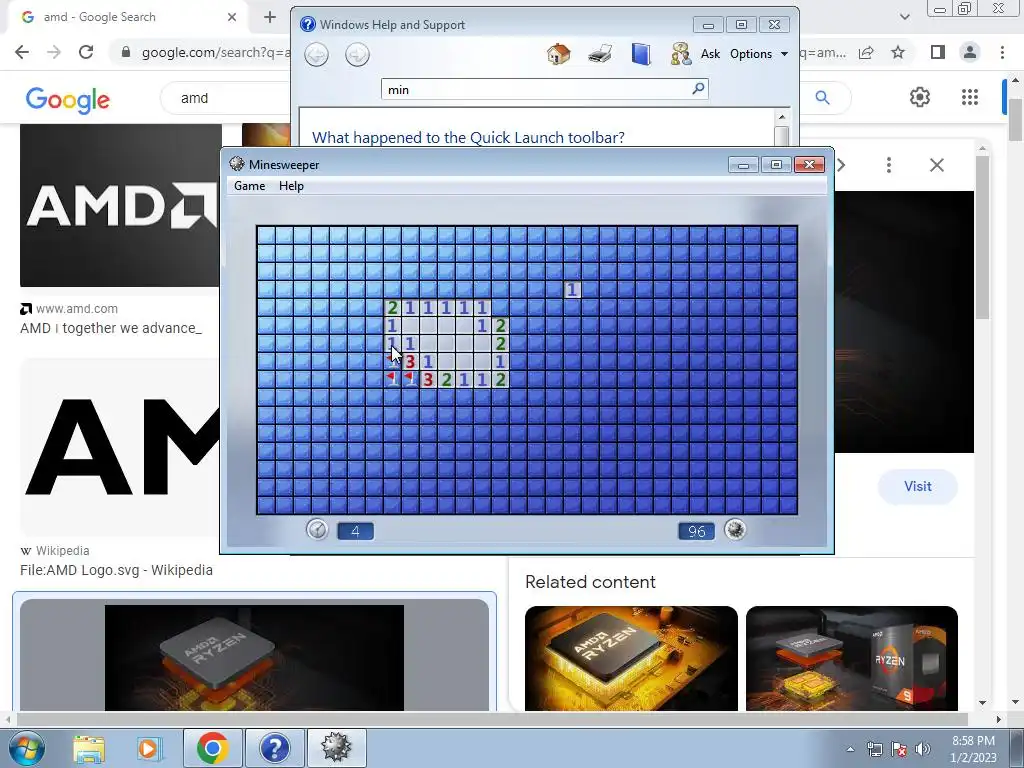Image resolution: width=1024 pixels, height=768 pixels.
Task: Click the Visit button in image preview
Action: click(918, 487)
